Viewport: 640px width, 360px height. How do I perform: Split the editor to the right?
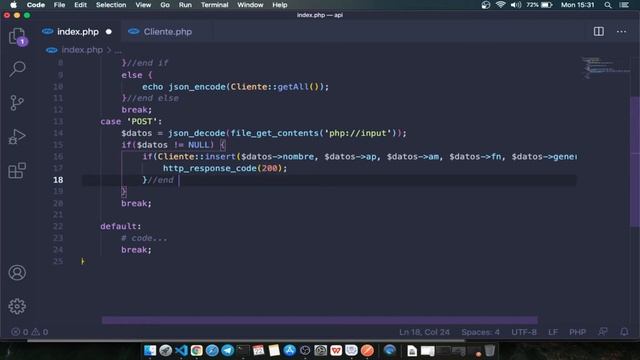[x=598, y=31]
